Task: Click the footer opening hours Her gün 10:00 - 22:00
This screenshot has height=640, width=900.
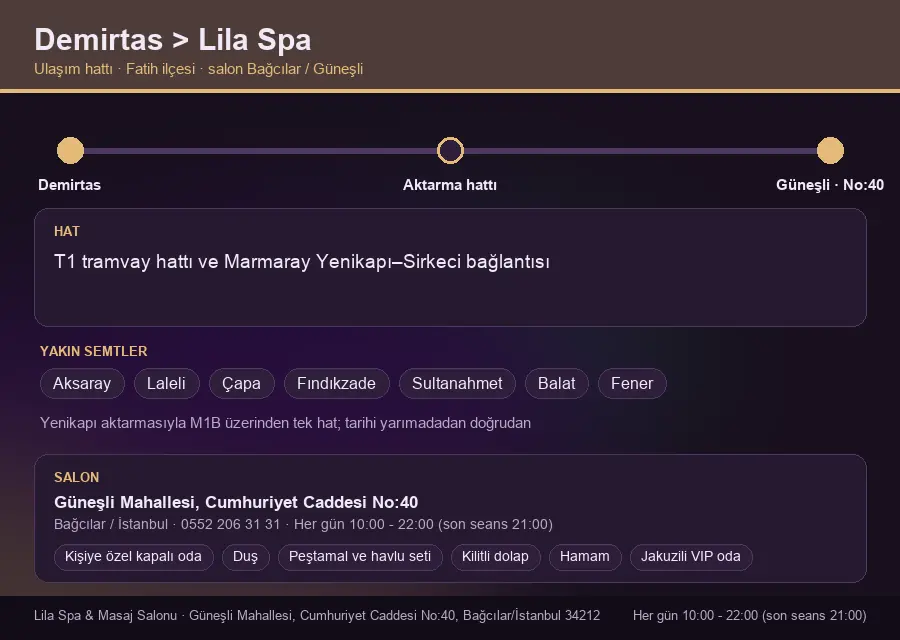Action: point(750,615)
